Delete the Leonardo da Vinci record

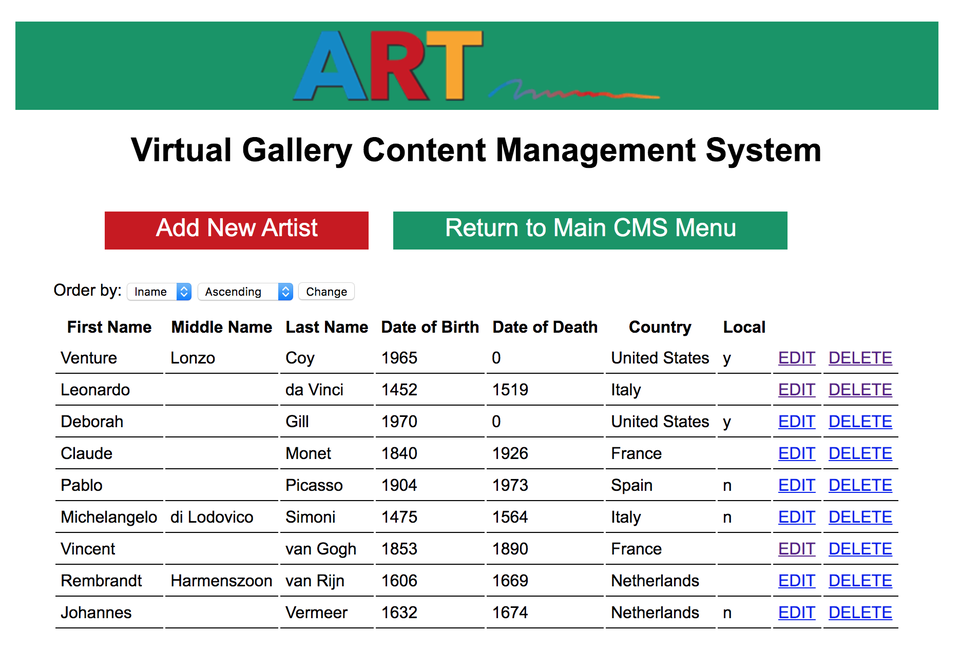(x=860, y=389)
